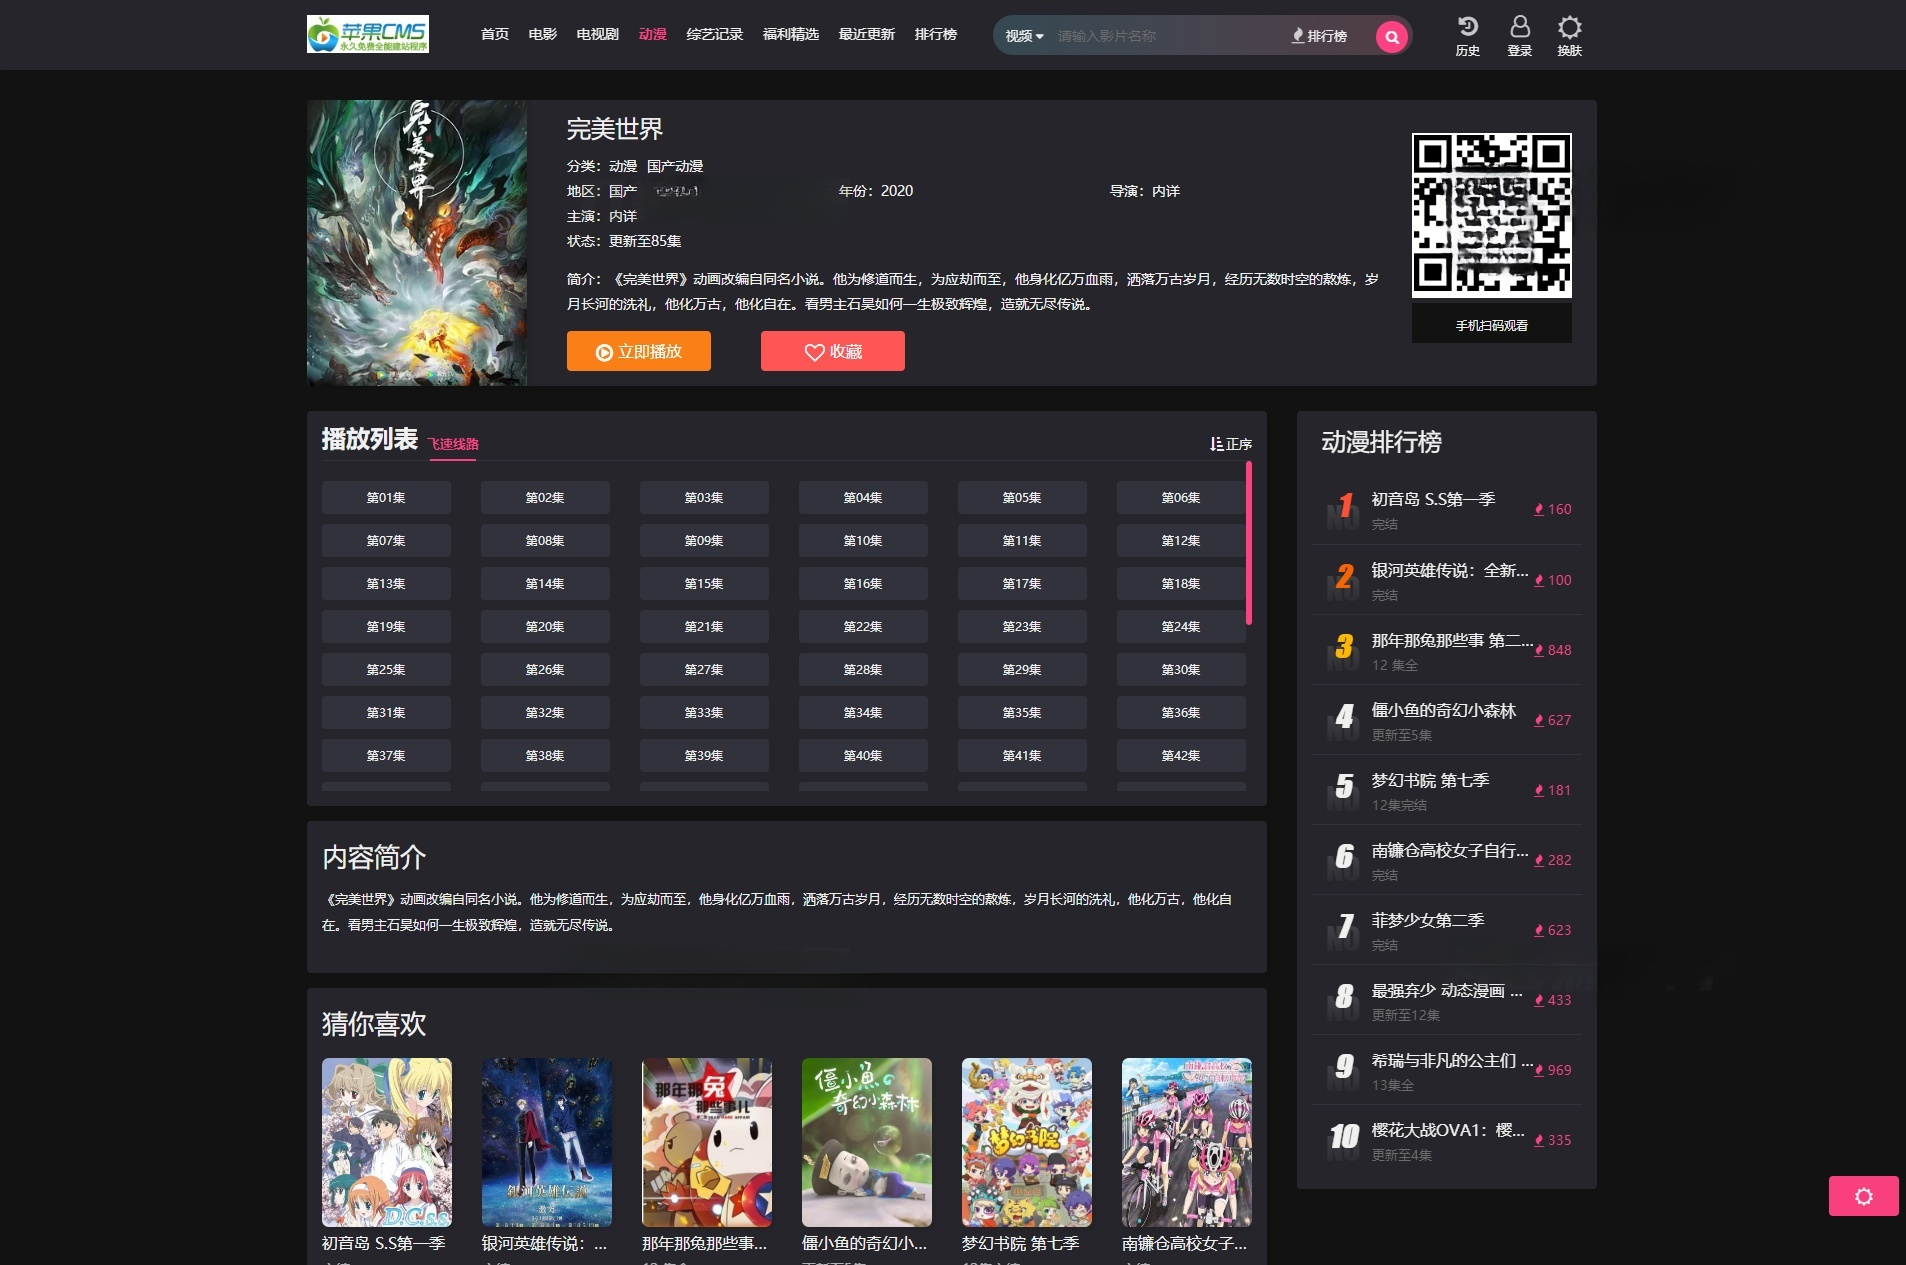Open the 僵小鱼的奇幻小森林 poster thumbnail
The image size is (1906, 1265).
tap(866, 1142)
